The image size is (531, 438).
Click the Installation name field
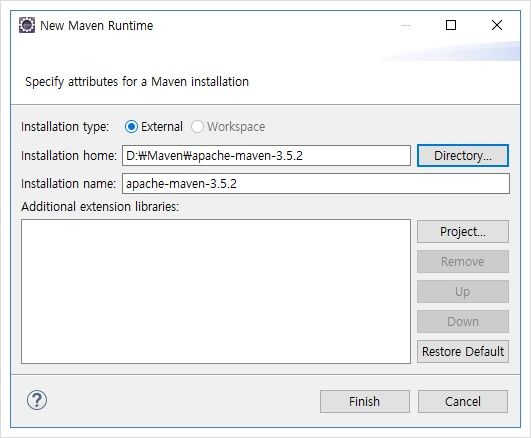pos(316,184)
